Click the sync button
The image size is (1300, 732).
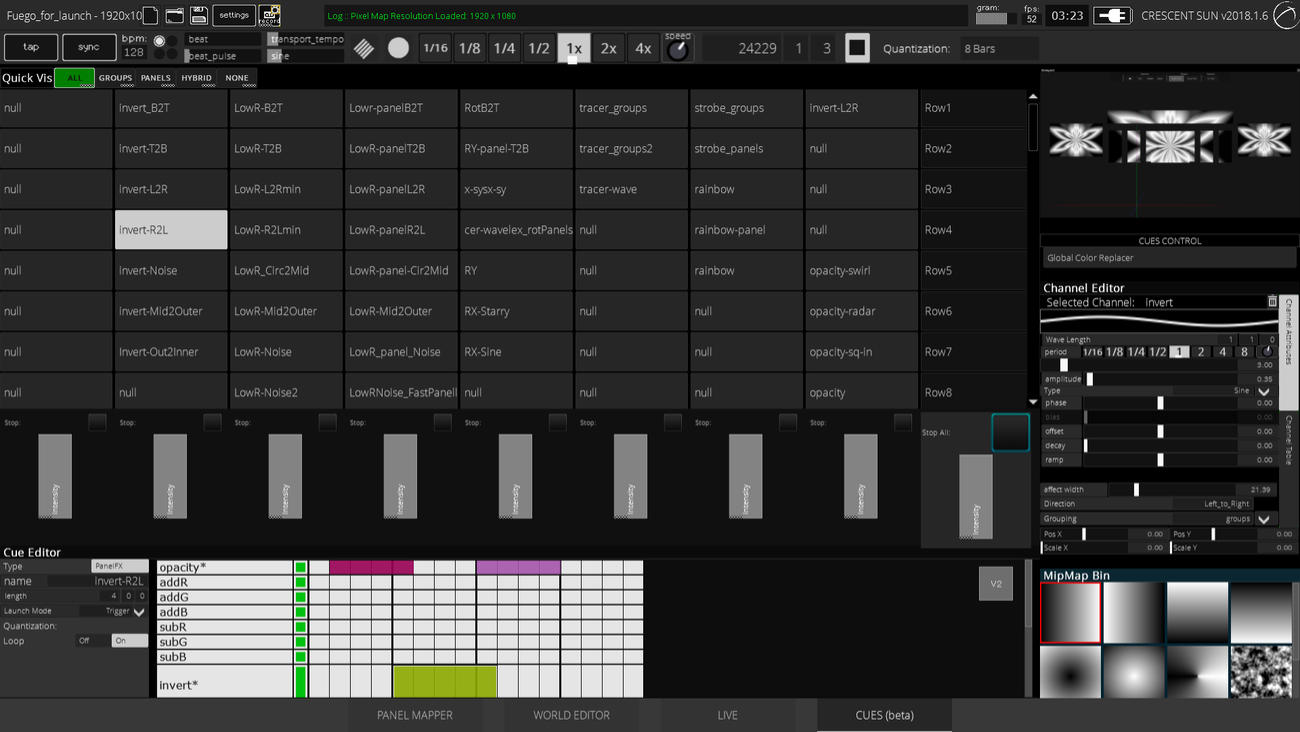(89, 47)
